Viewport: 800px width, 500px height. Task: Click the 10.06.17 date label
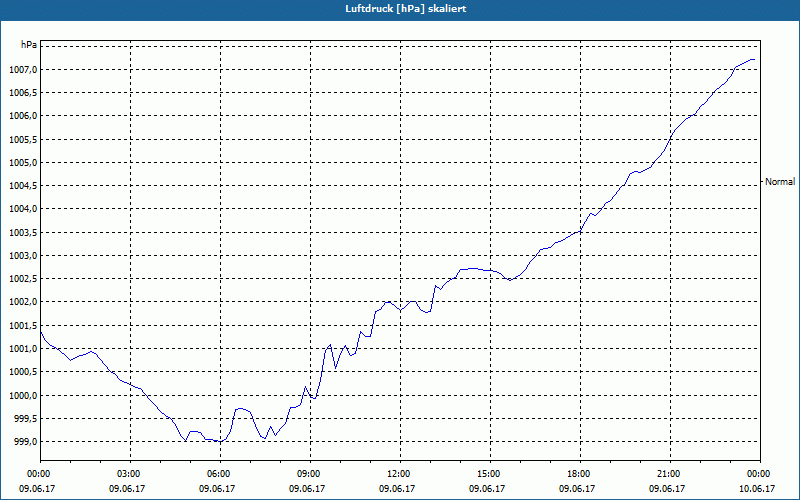click(757, 488)
